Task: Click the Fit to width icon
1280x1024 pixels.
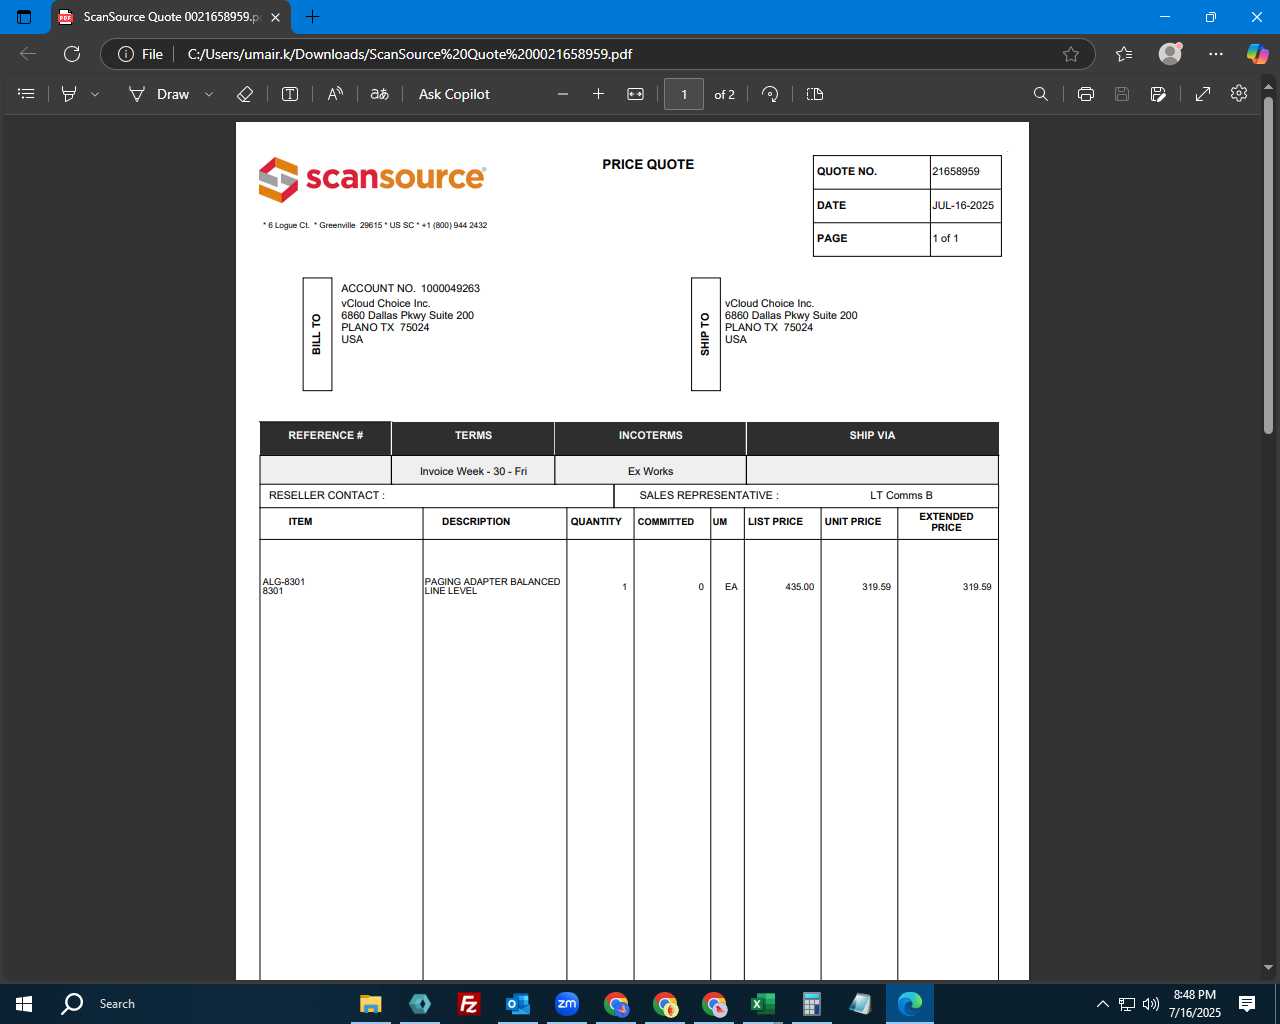Action: point(635,94)
